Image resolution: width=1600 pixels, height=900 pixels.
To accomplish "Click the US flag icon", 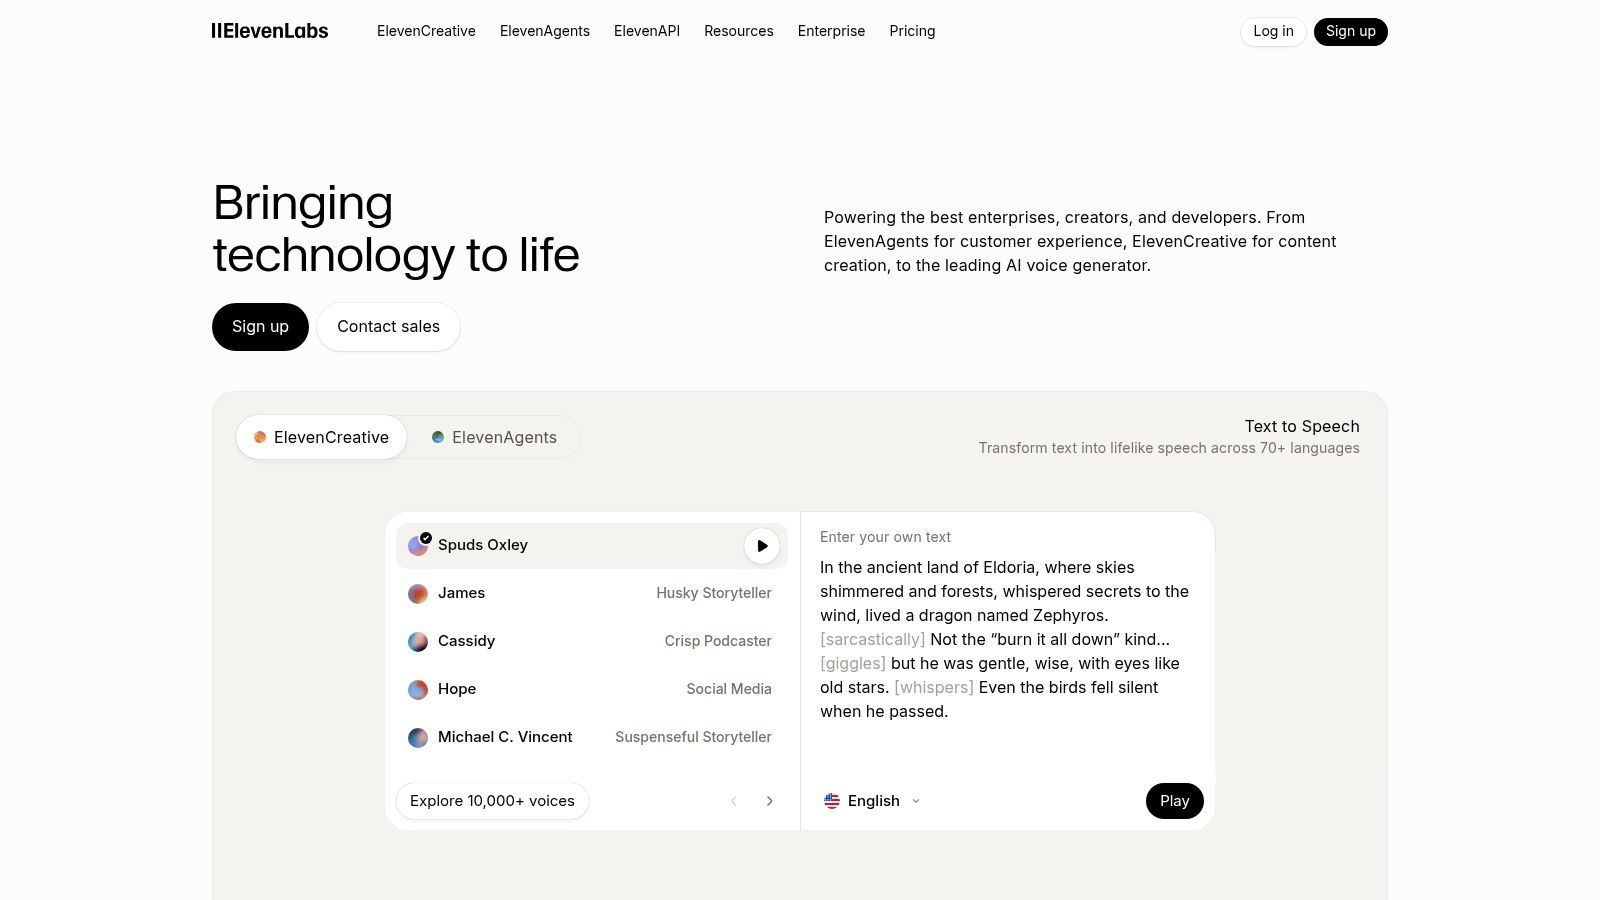I will click(x=831, y=800).
